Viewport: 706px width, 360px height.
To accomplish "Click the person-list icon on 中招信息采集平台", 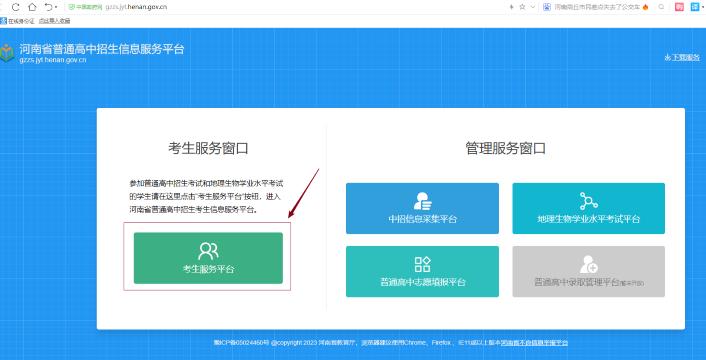I will coord(422,201).
